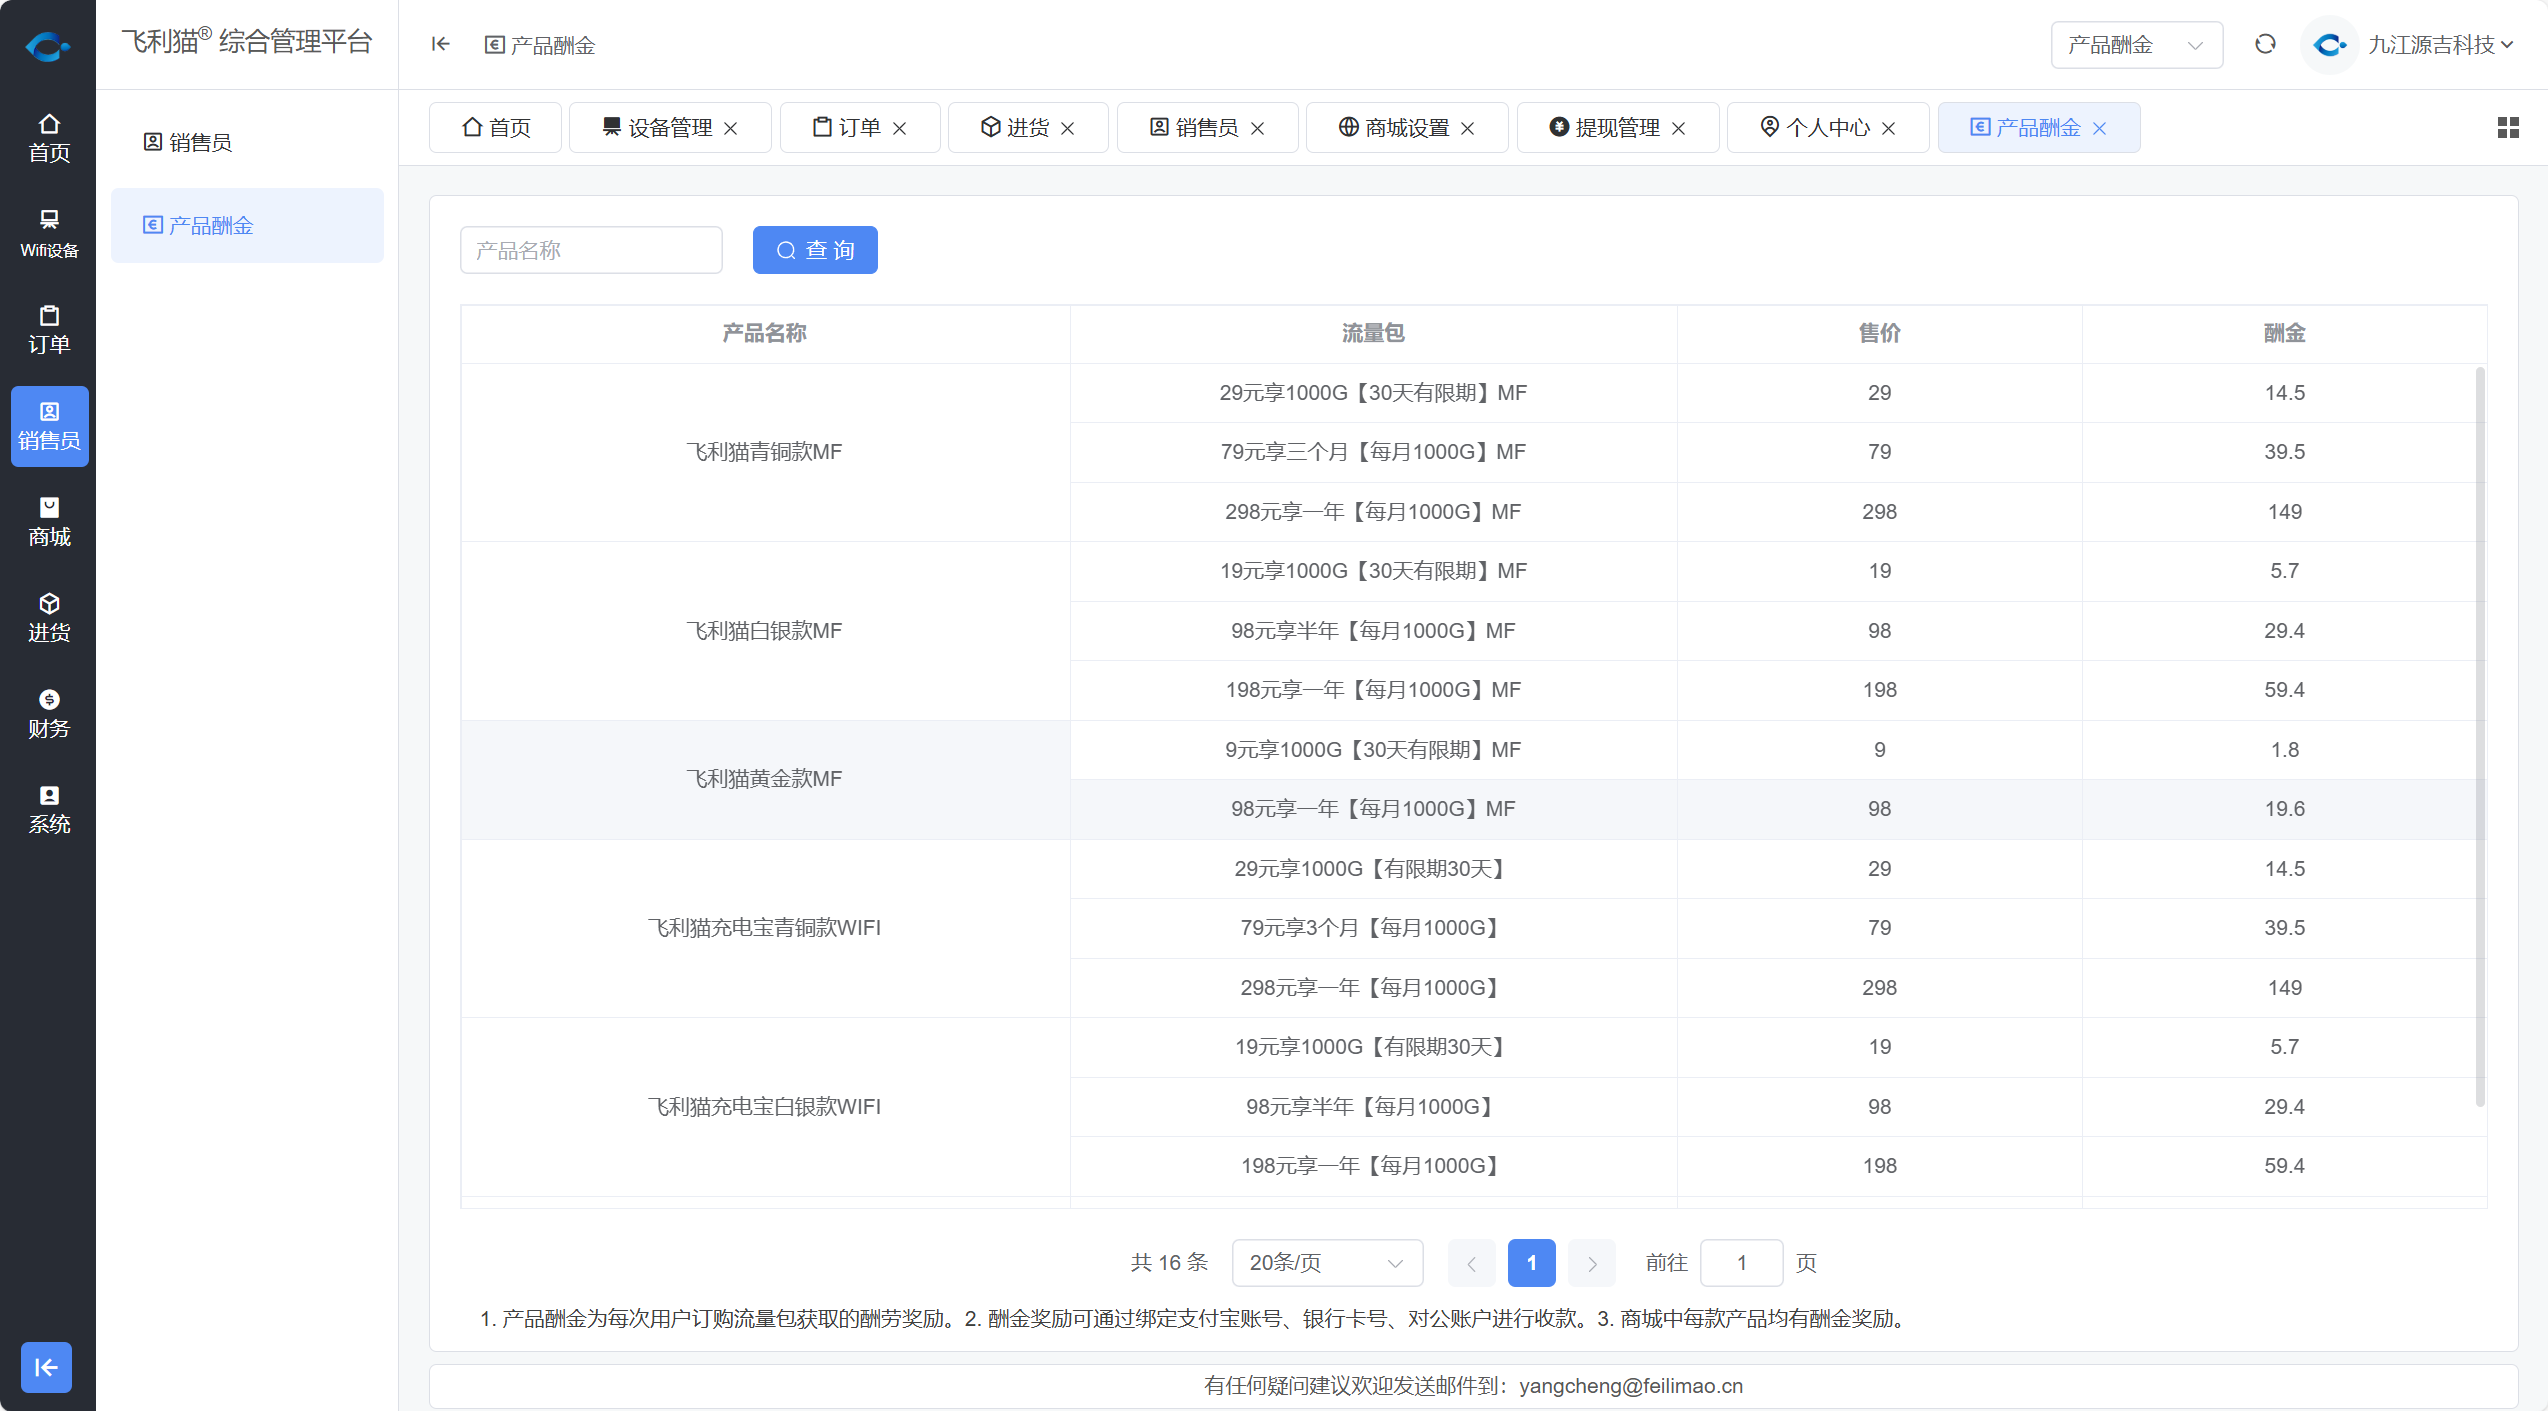2548x1411 pixels.
Task: Open 商城 in the dark sidebar
Action: tap(49, 522)
